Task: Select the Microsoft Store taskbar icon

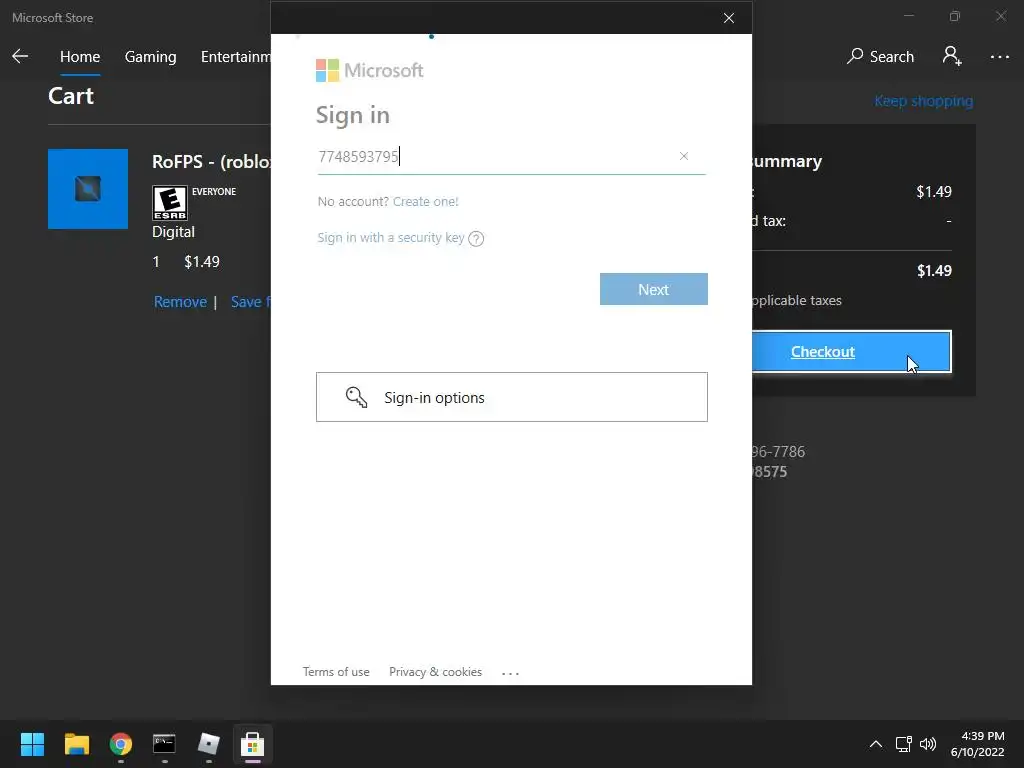Action: [253, 744]
